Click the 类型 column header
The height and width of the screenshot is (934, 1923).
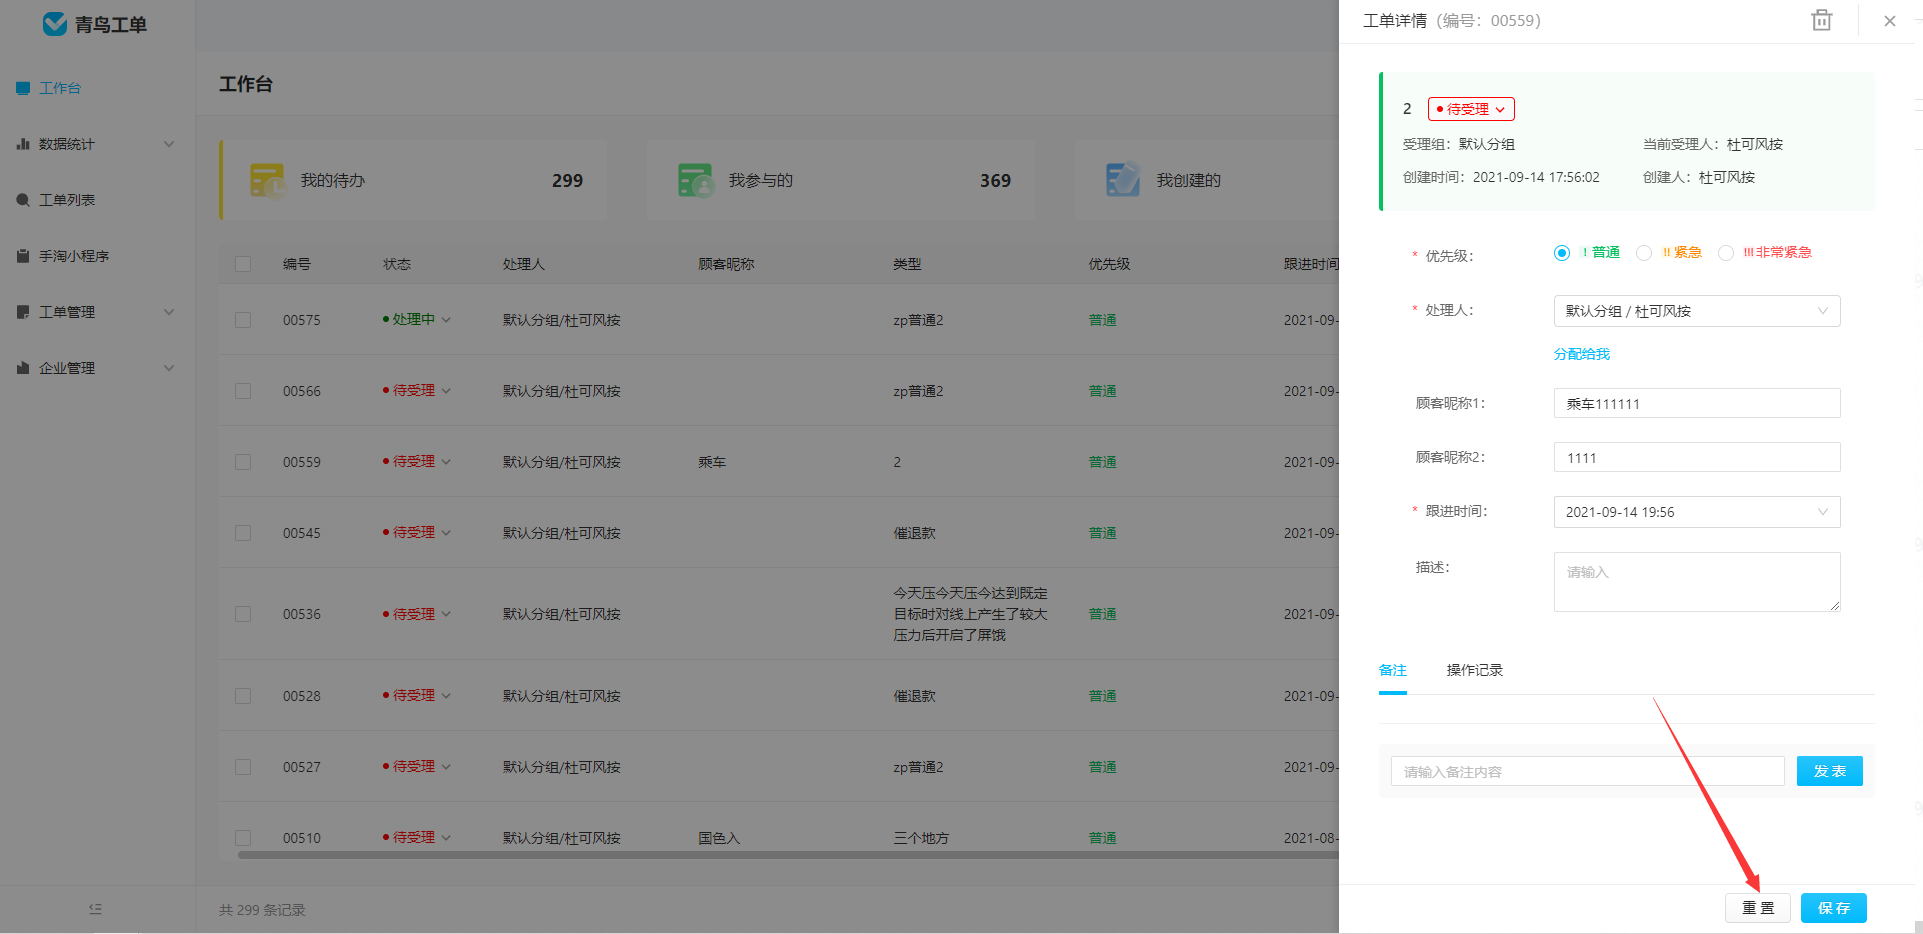coord(907,264)
